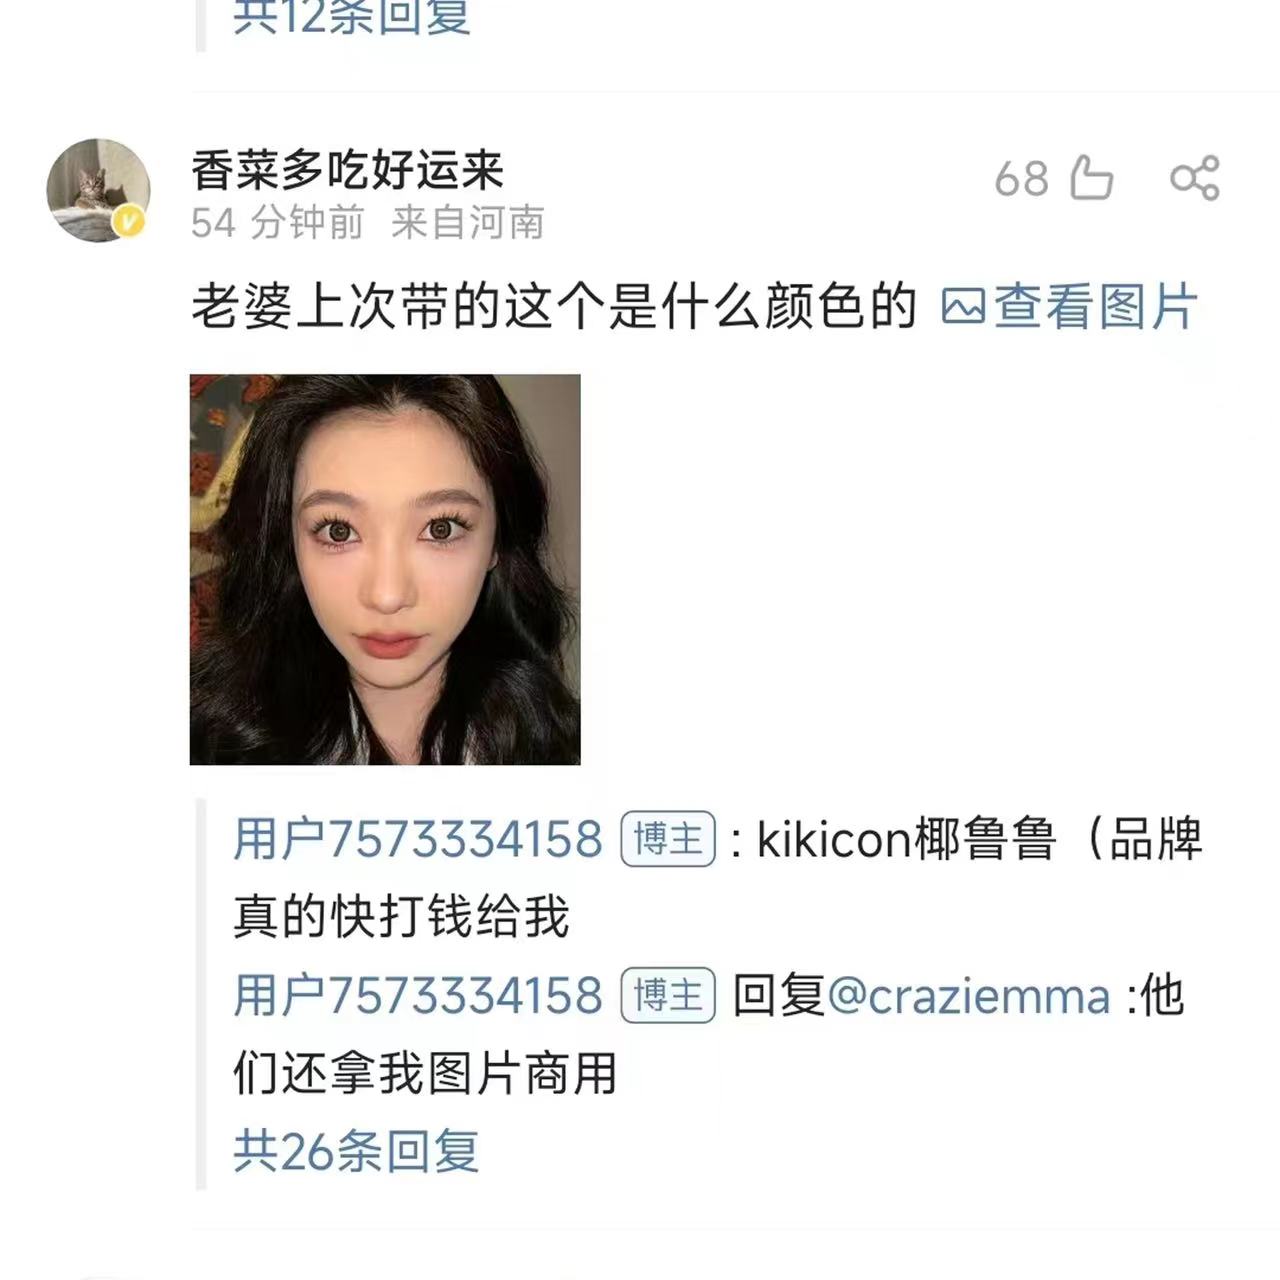Screen dimensions: 1280x1280
Task: Open the username 香菜多吃好运来
Action: (347, 169)
